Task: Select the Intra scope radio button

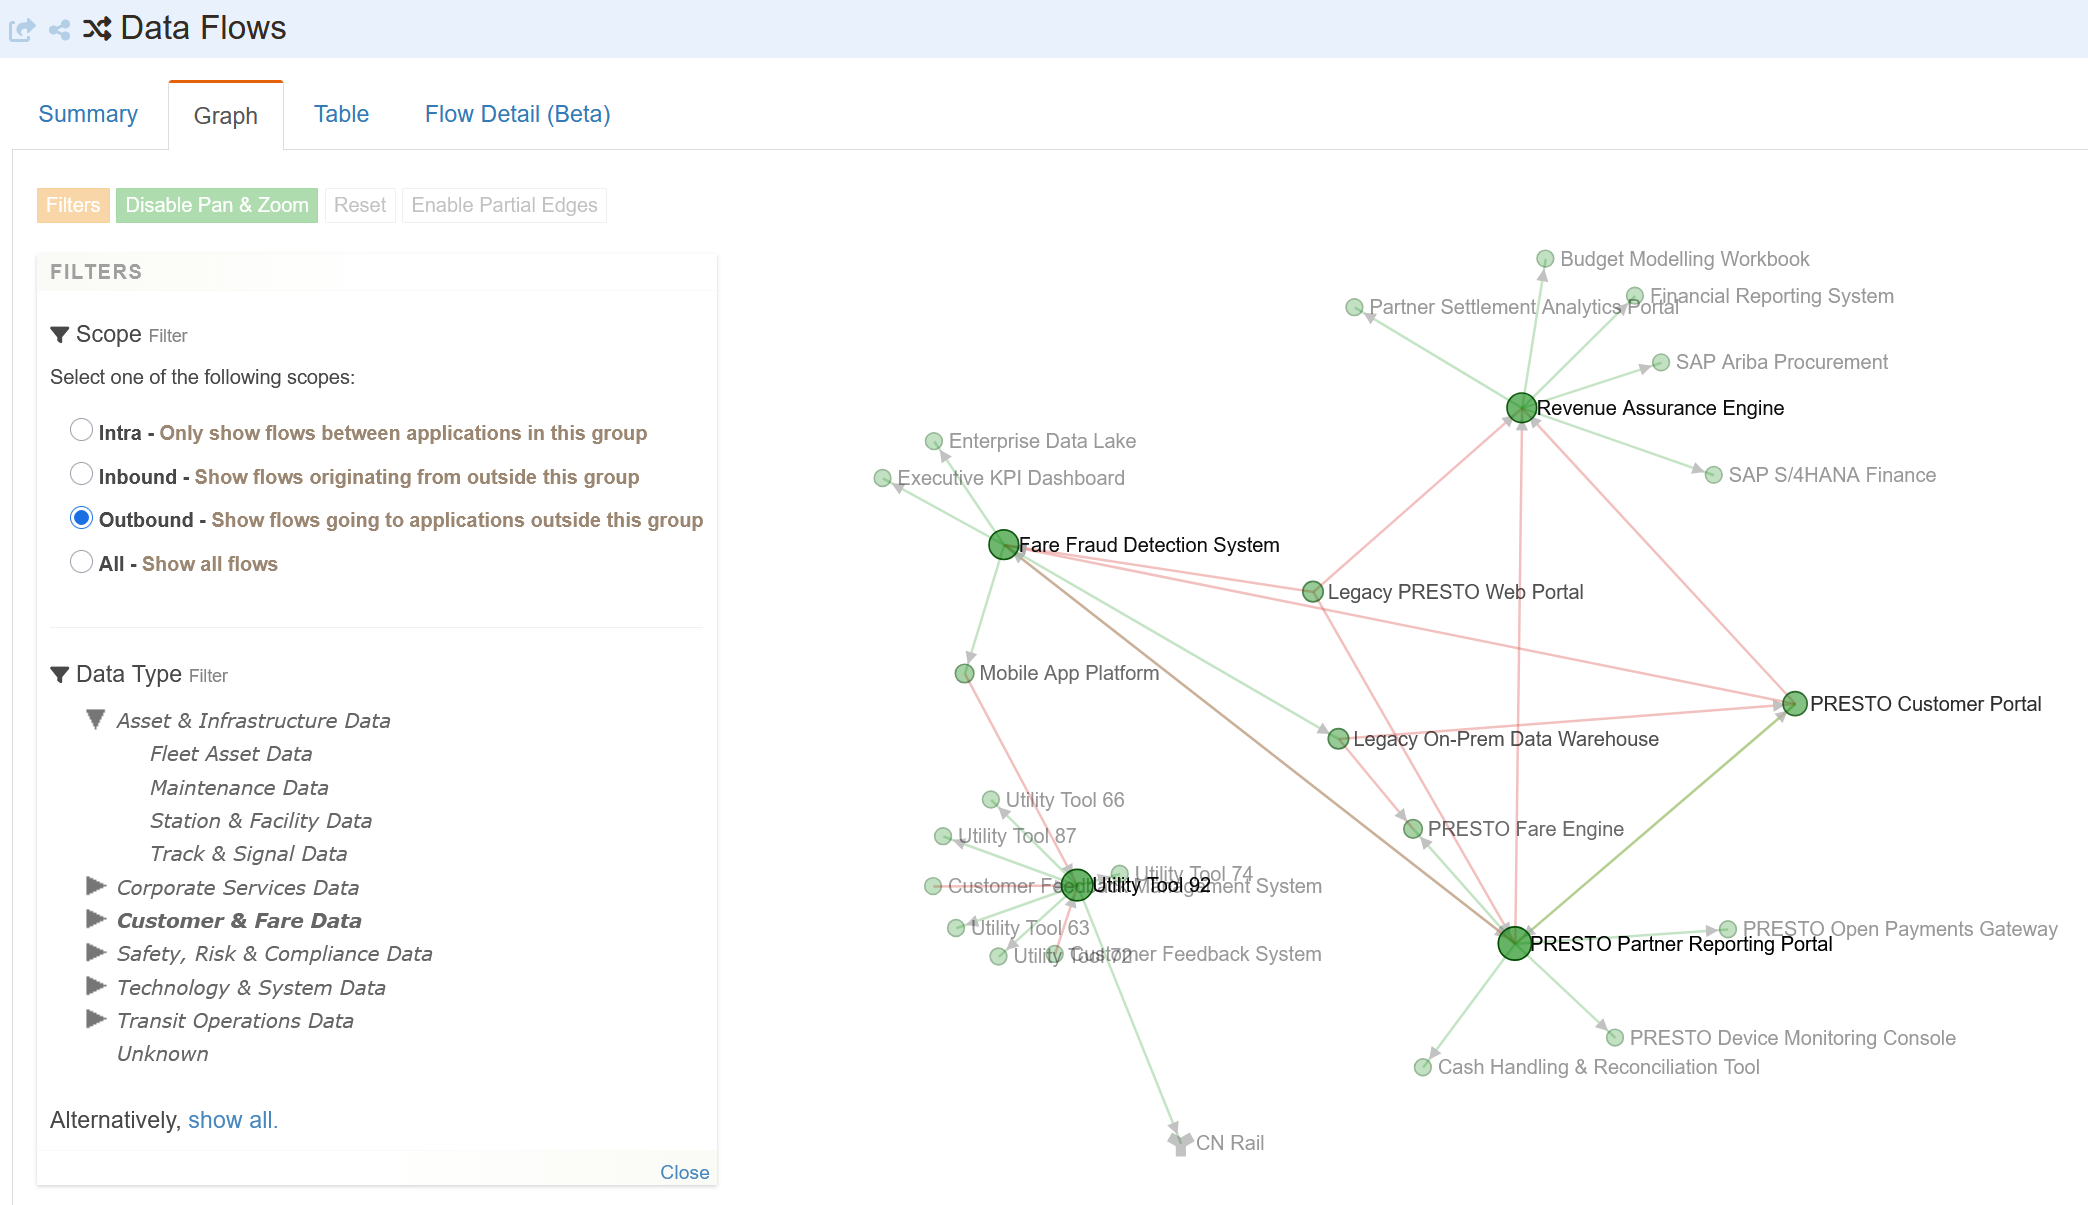Action: [81, 430]
